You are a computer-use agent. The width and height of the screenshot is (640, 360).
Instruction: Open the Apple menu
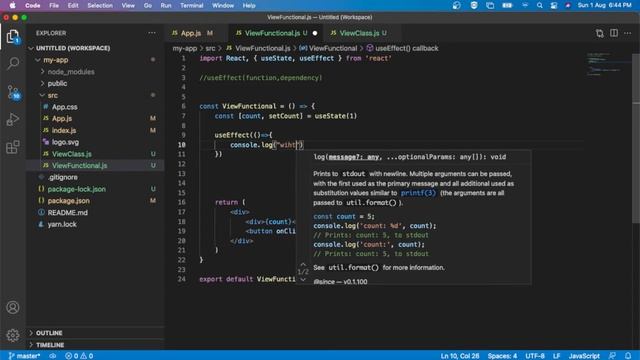tap(12, 6)
